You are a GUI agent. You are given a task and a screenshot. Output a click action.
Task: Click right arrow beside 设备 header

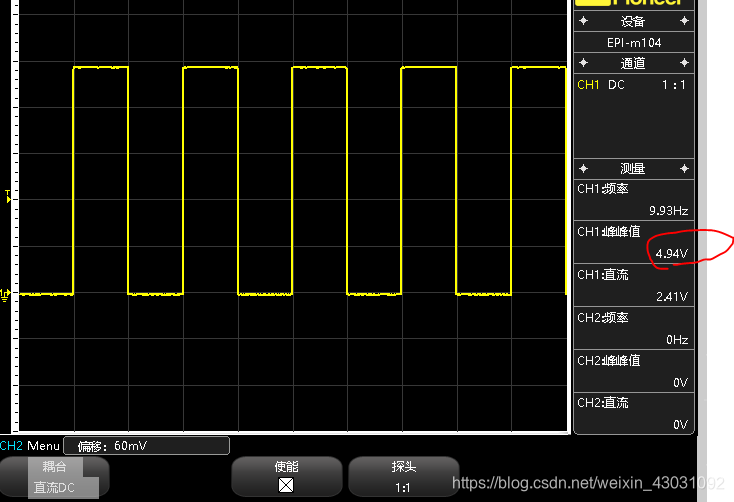pos(684,21)
